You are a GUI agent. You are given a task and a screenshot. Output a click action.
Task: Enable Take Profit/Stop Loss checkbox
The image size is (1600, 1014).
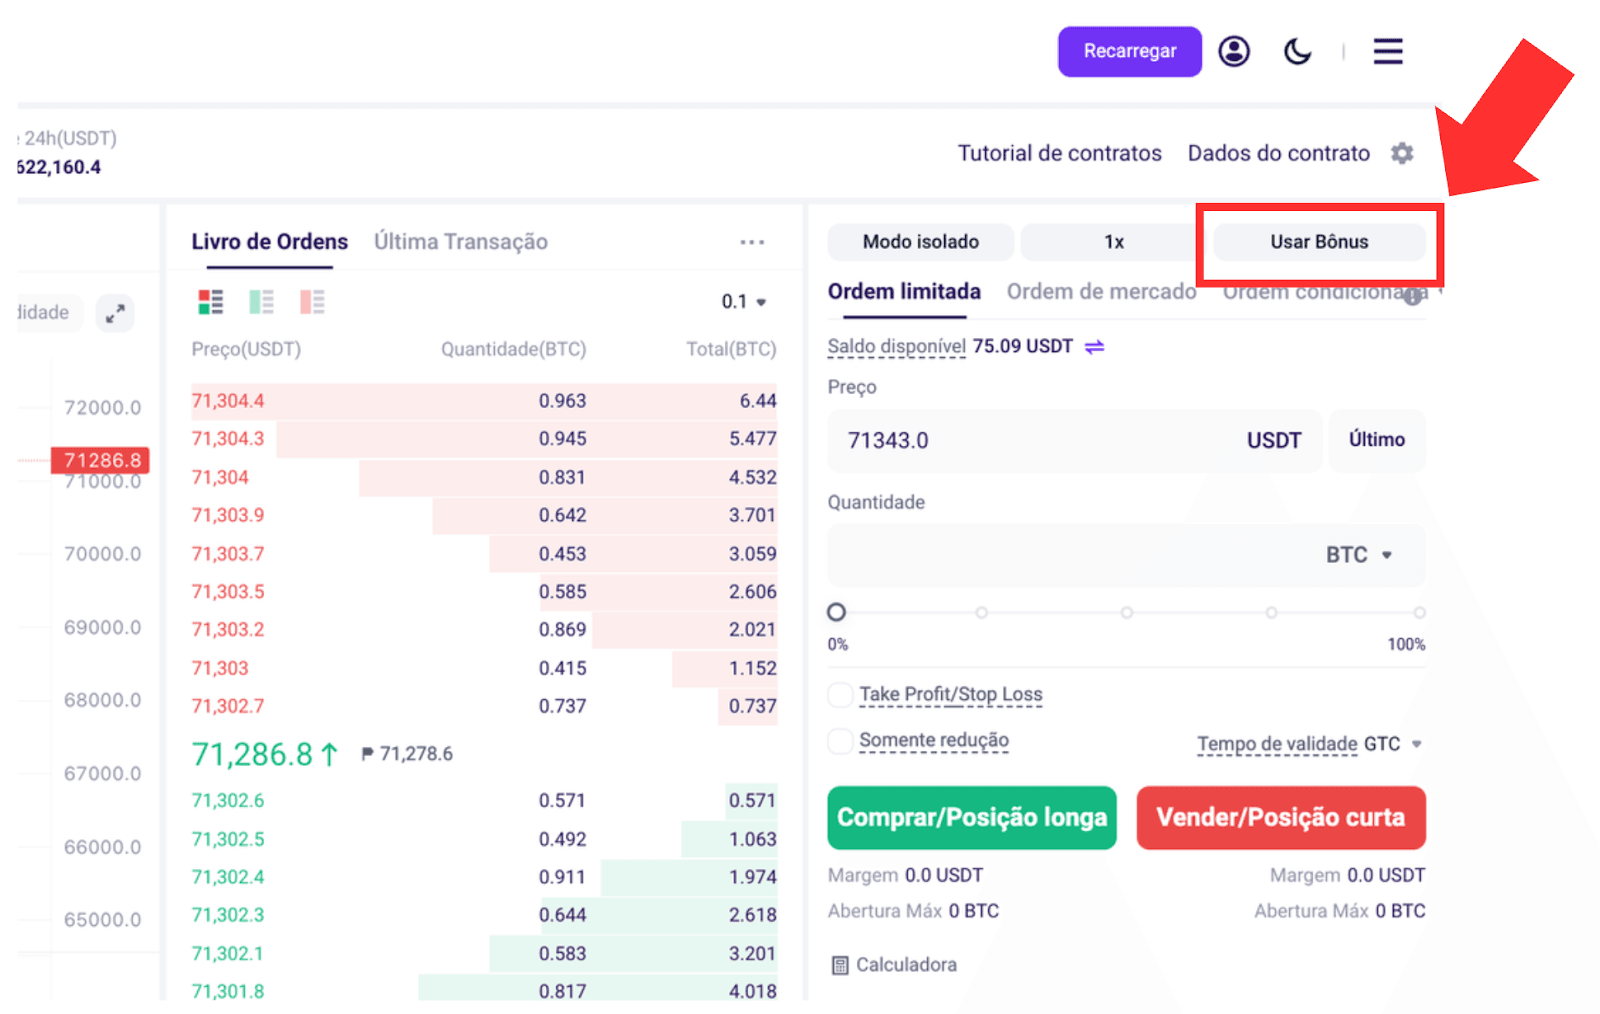[841, 695]
